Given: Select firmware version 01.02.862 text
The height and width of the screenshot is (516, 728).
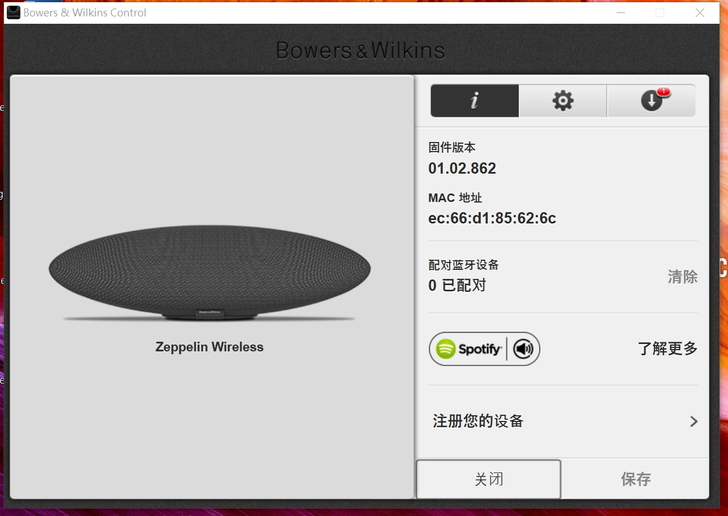Looking at the screenshot, I should (x=462, y=168).
